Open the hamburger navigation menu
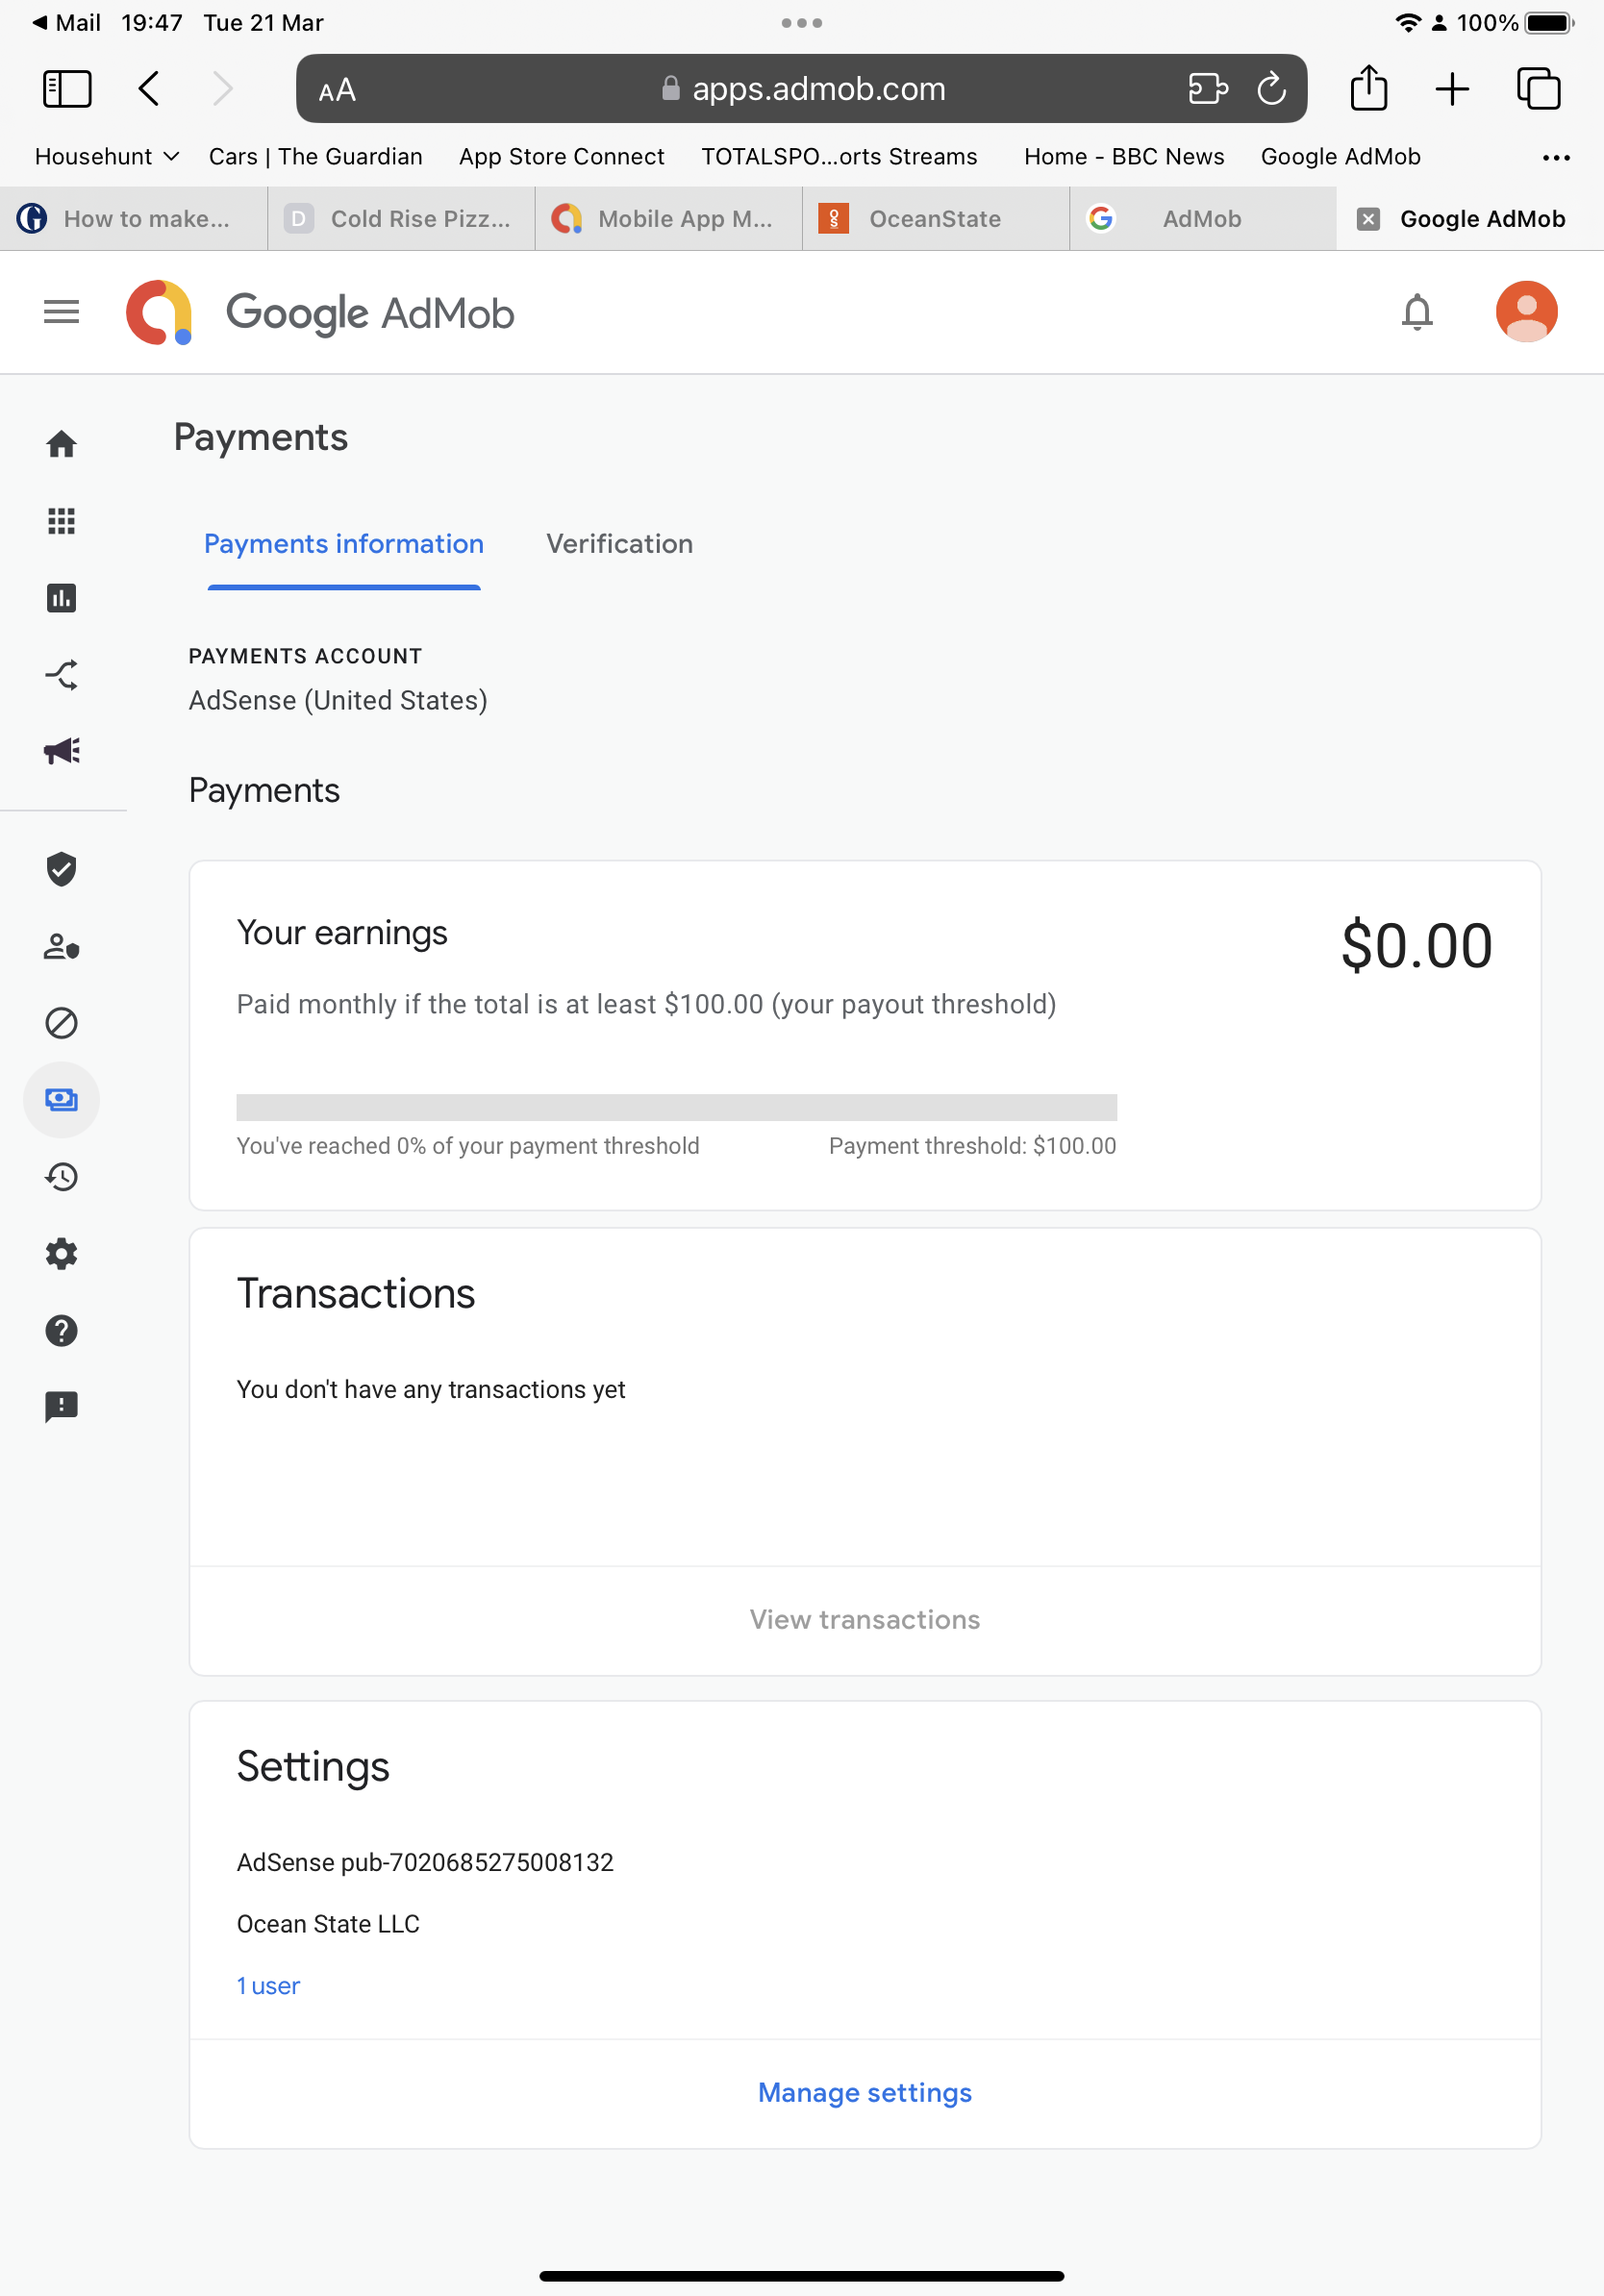Viewport: 1604px width, 2296px height. 61,312
